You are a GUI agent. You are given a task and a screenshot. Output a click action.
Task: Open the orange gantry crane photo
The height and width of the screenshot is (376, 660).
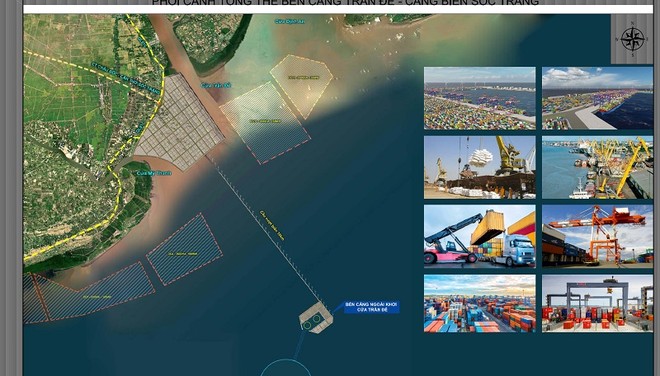(x=597, y=236)
